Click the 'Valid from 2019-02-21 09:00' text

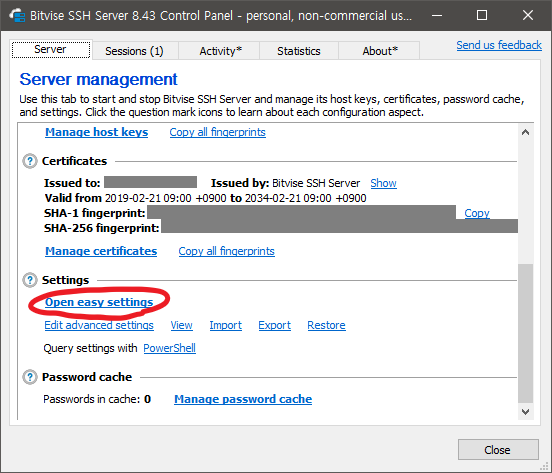tap(118, 198)
